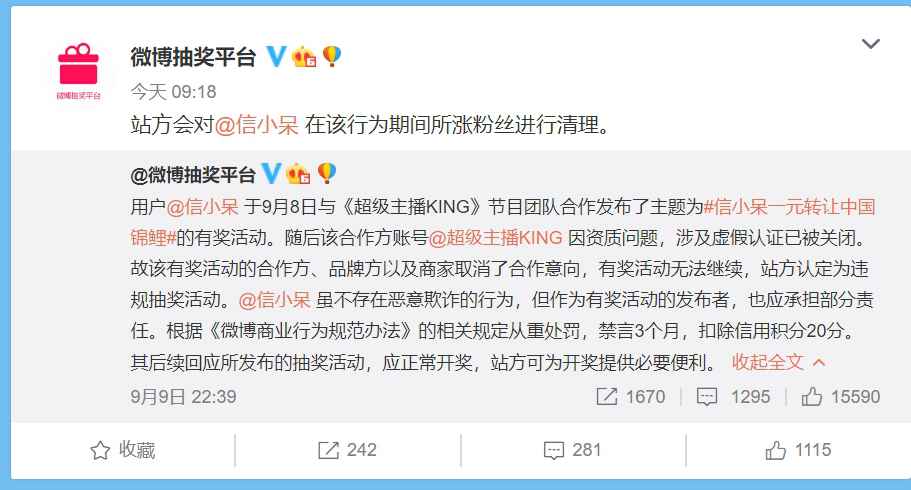Click the 今天 09:18 timestamp
This screenshot has width=911, height=490.
(x=173, y=92)
